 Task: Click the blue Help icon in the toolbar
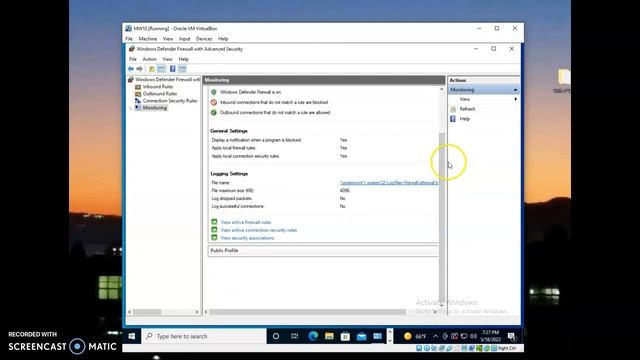(173, 69)
